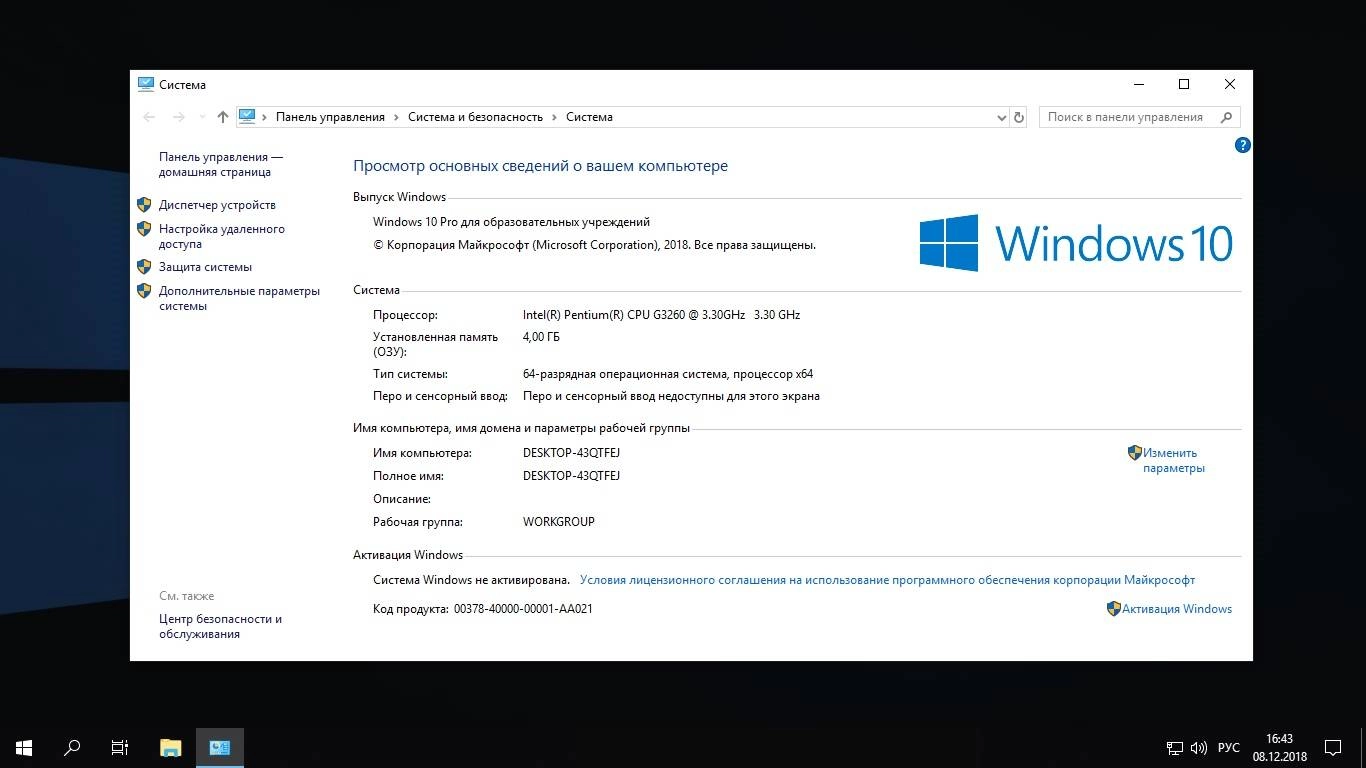Open the 'Система и безопасность' breadcrumb
This screenshot has height=768, width=1366.
(x=475, y=117)
